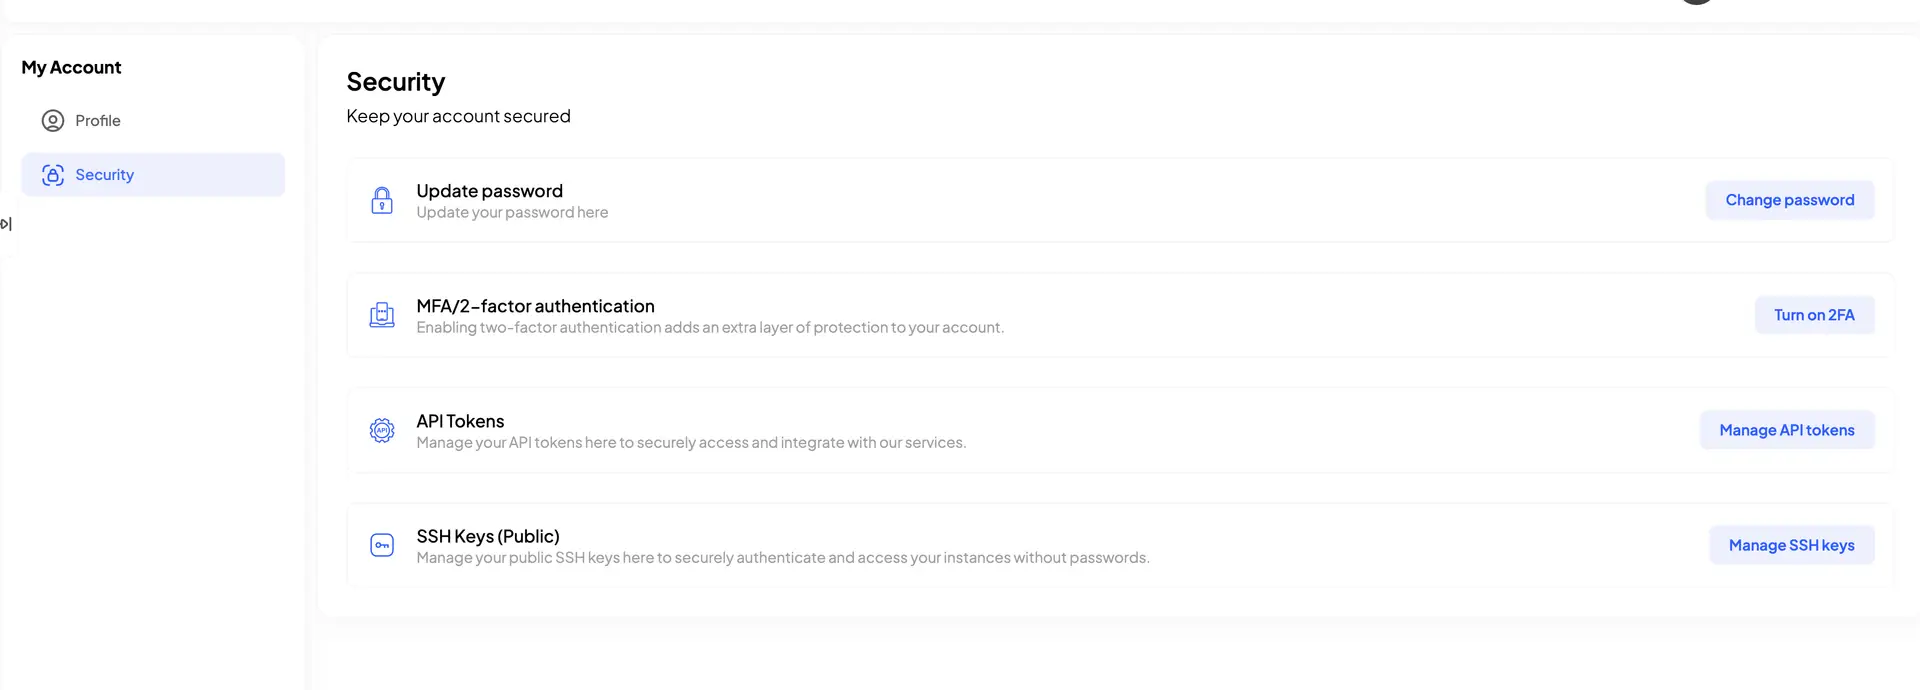Click the SSH key icon
Viewport: 1920px width, 690px height.
click(x=382, y=544)
